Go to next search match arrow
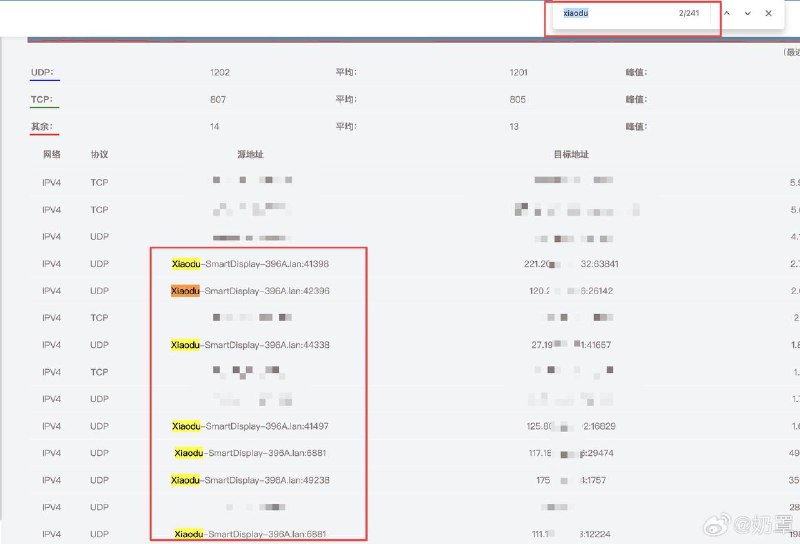The height and width of the screenshot is (544, 800). pyautogui.click(x=747, y=13)
